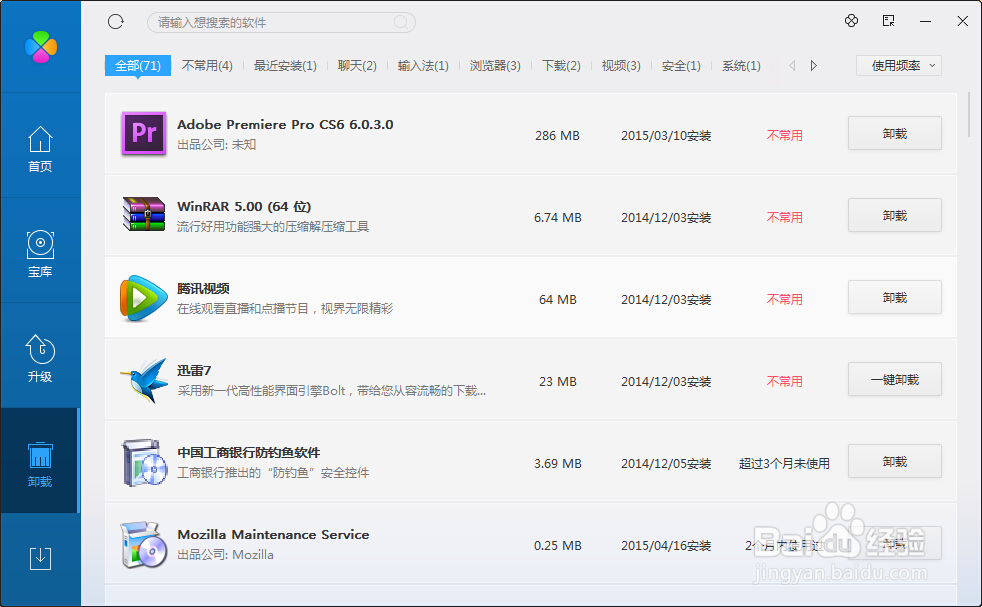Click the Adobe Premiere Pro icon
982x607 pixels.
click(x=144, y=133)
